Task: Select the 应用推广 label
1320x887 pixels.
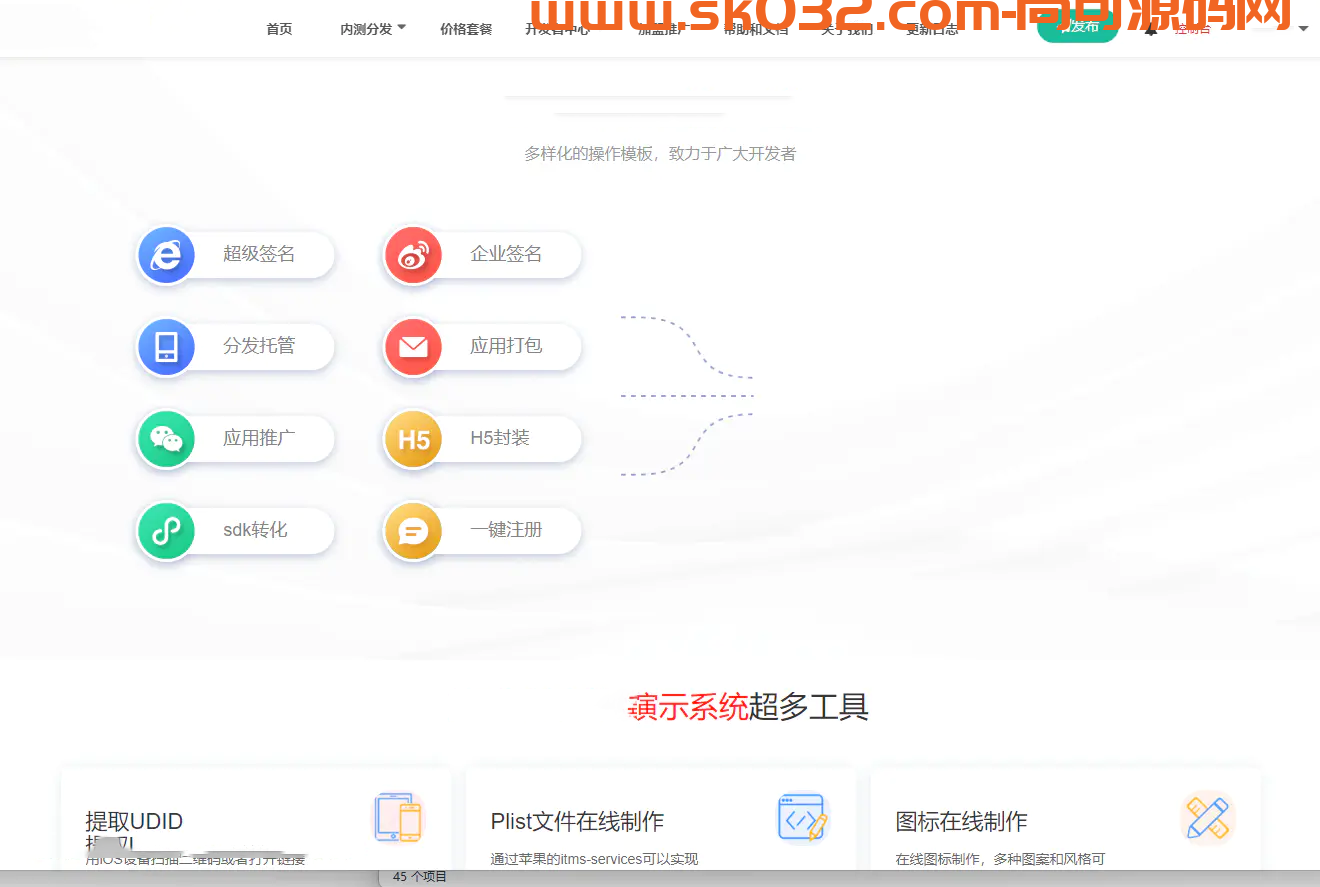Action: coord(259,438)
